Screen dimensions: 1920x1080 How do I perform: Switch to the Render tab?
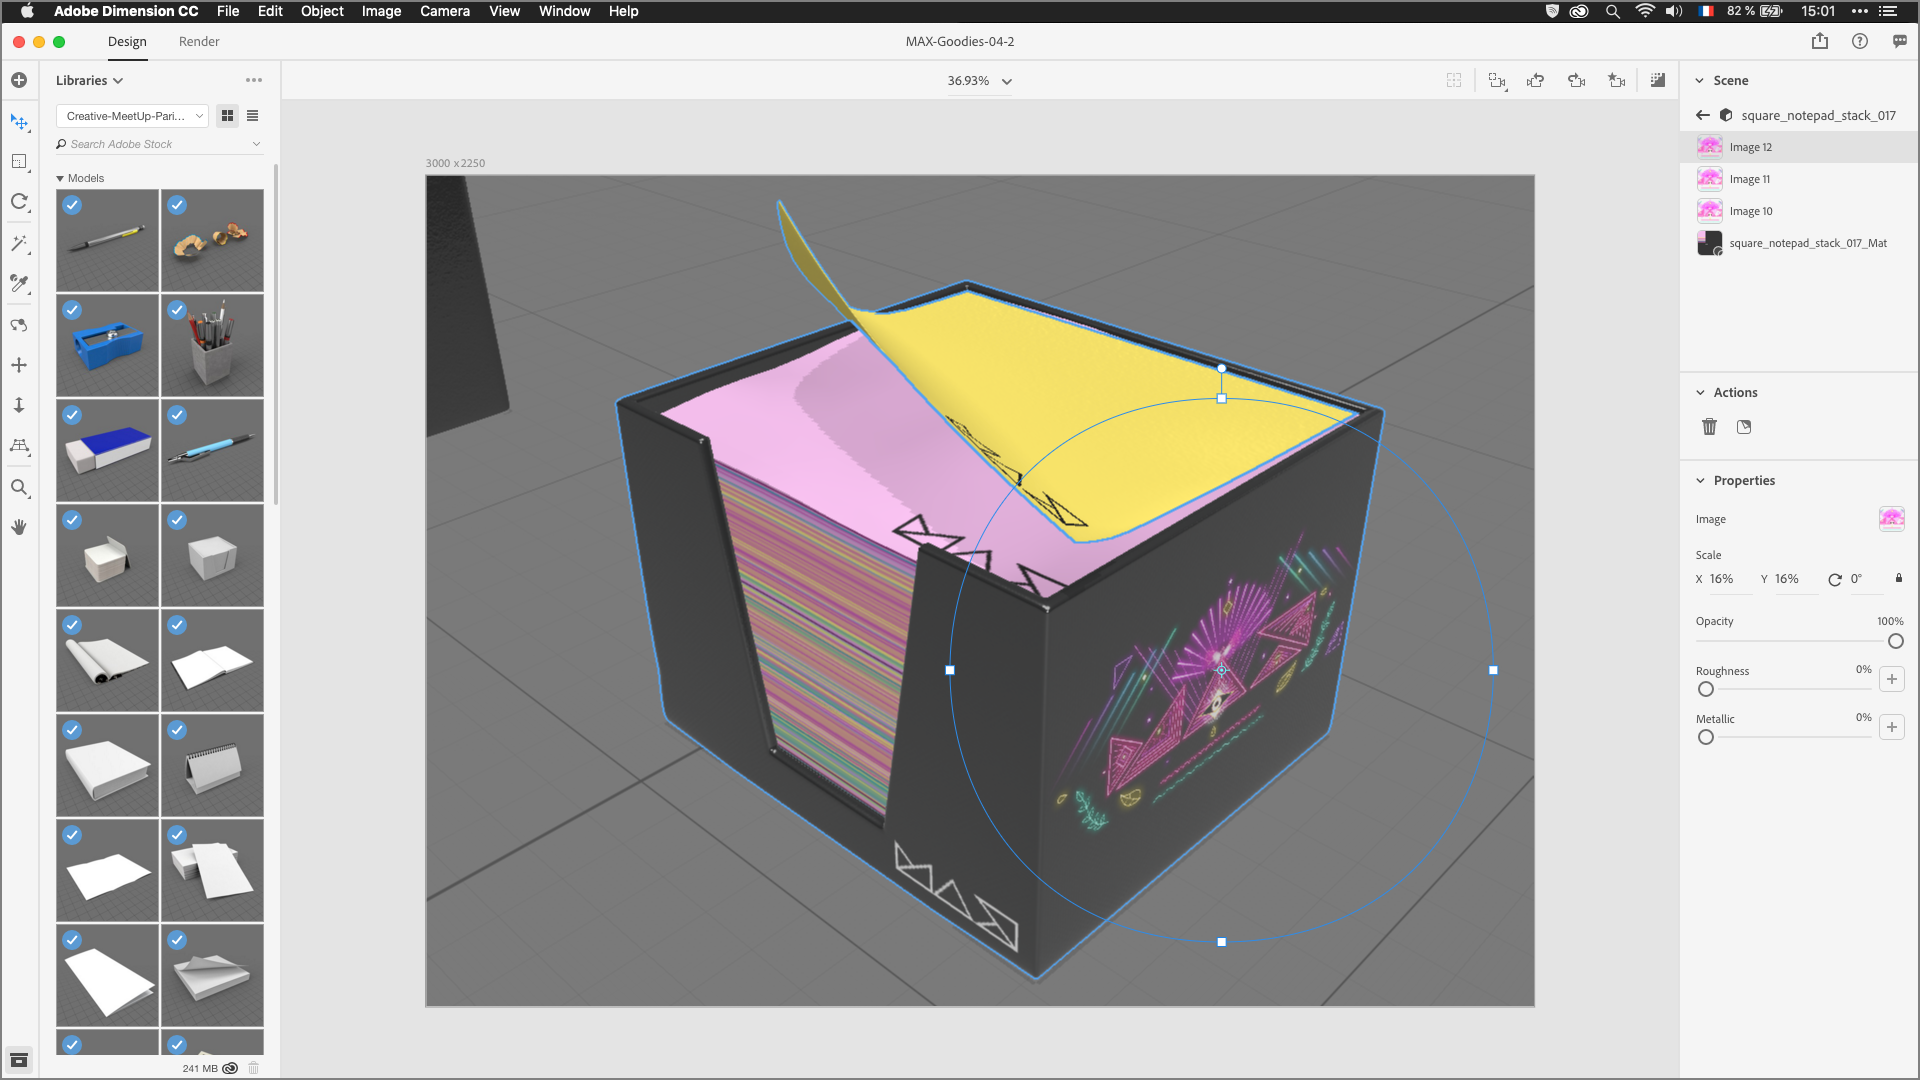(199, 41)
